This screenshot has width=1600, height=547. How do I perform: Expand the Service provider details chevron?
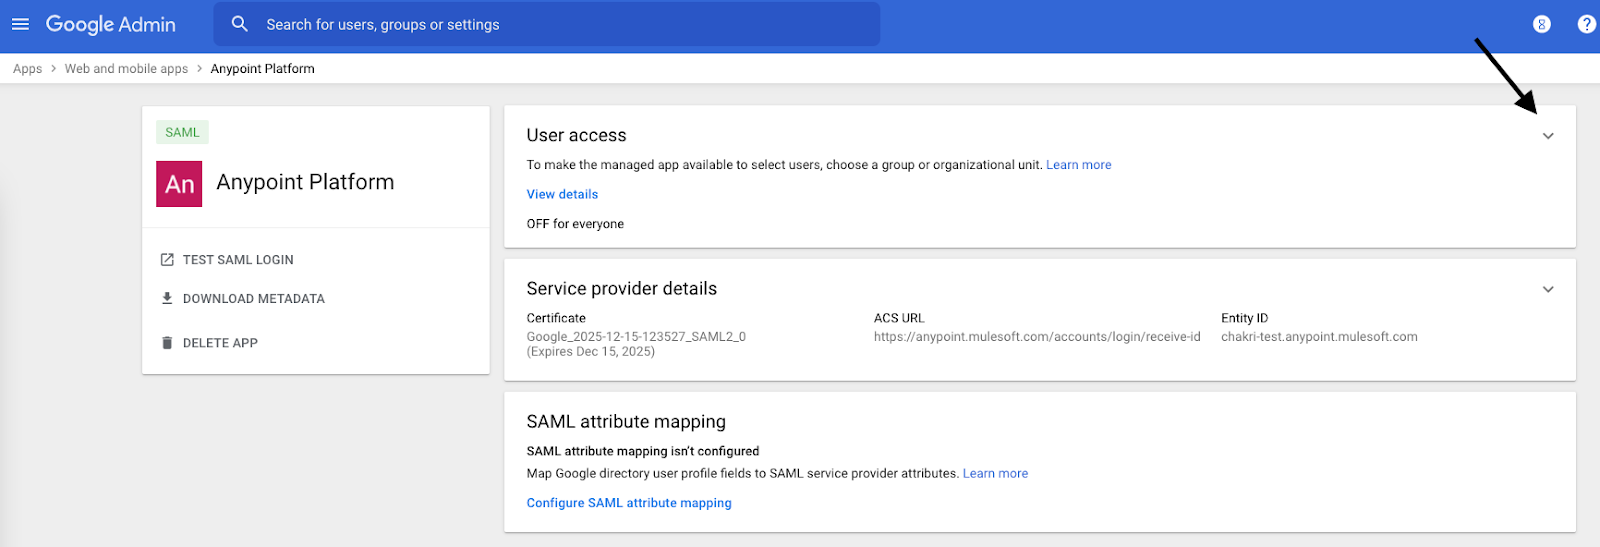click(x=1548, y=289)
